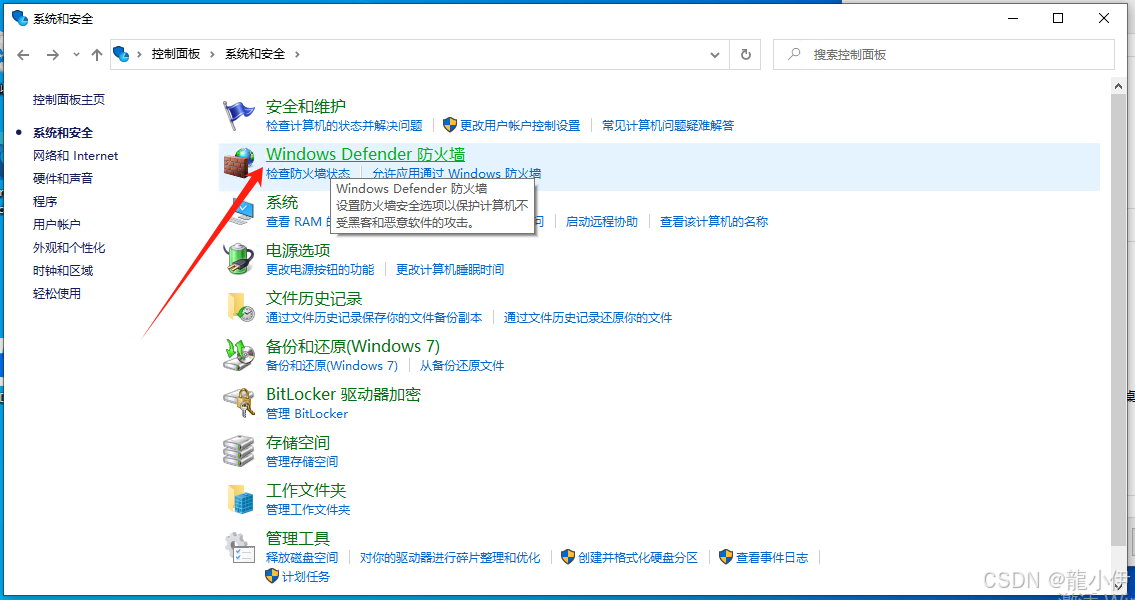Expand chevron after 控制面板 in address bar
The width and height of the screenshot is (1135, 600).
212,54
